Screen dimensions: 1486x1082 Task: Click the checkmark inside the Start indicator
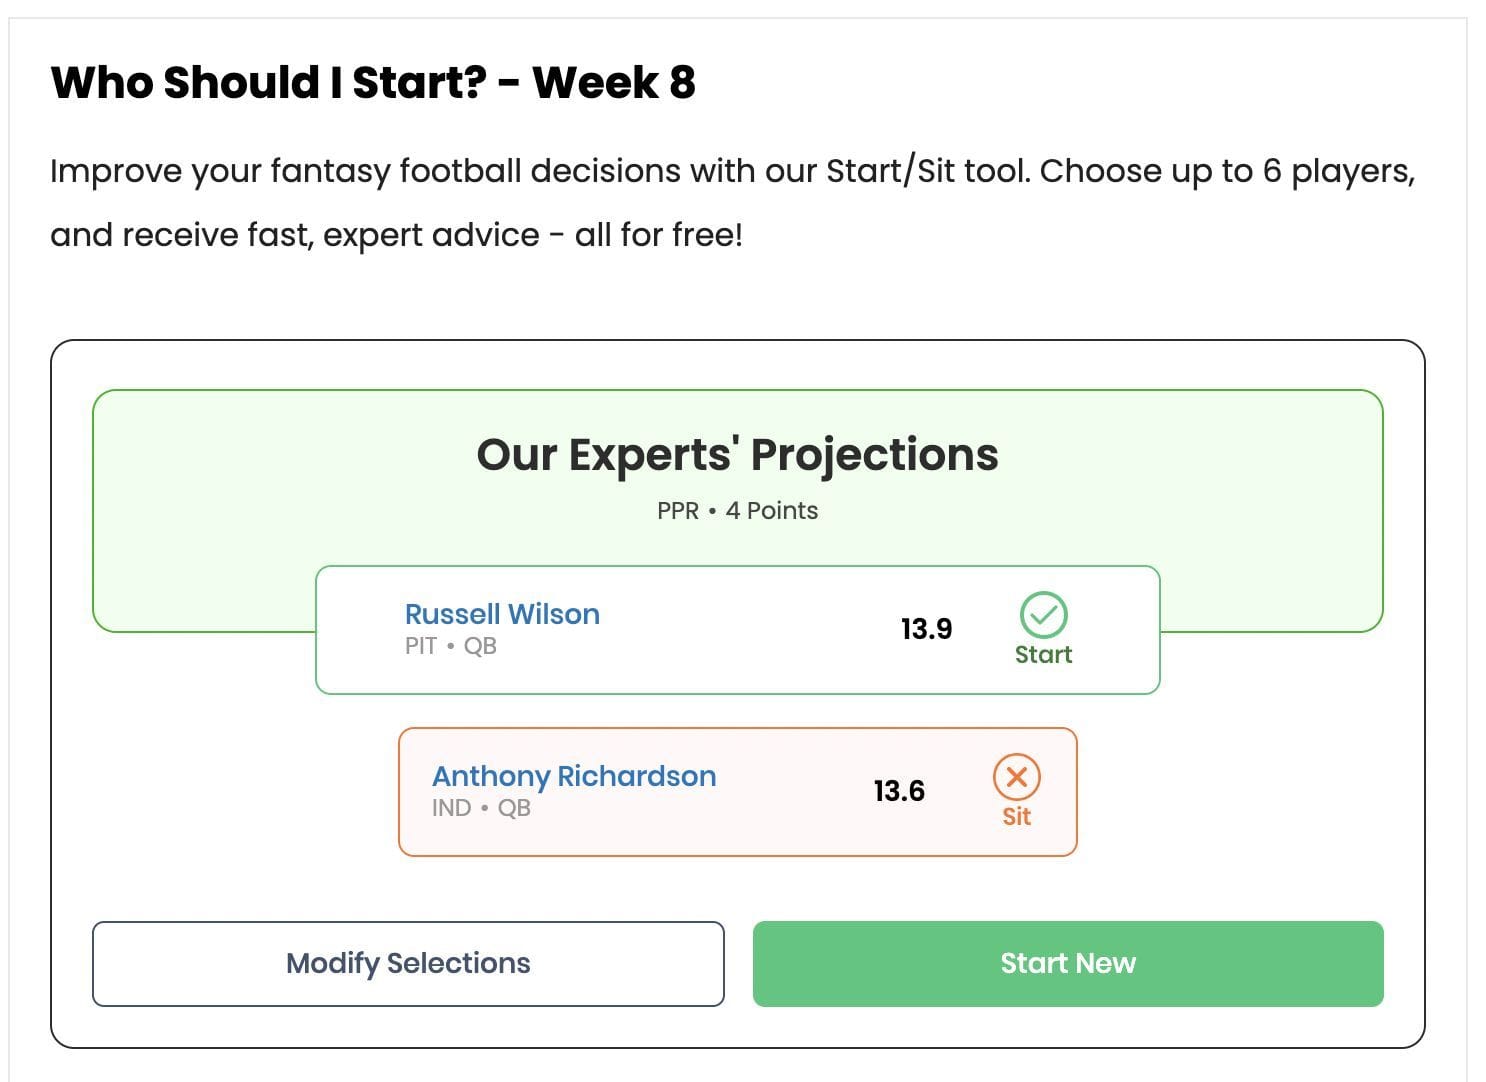click(1044, 616)
